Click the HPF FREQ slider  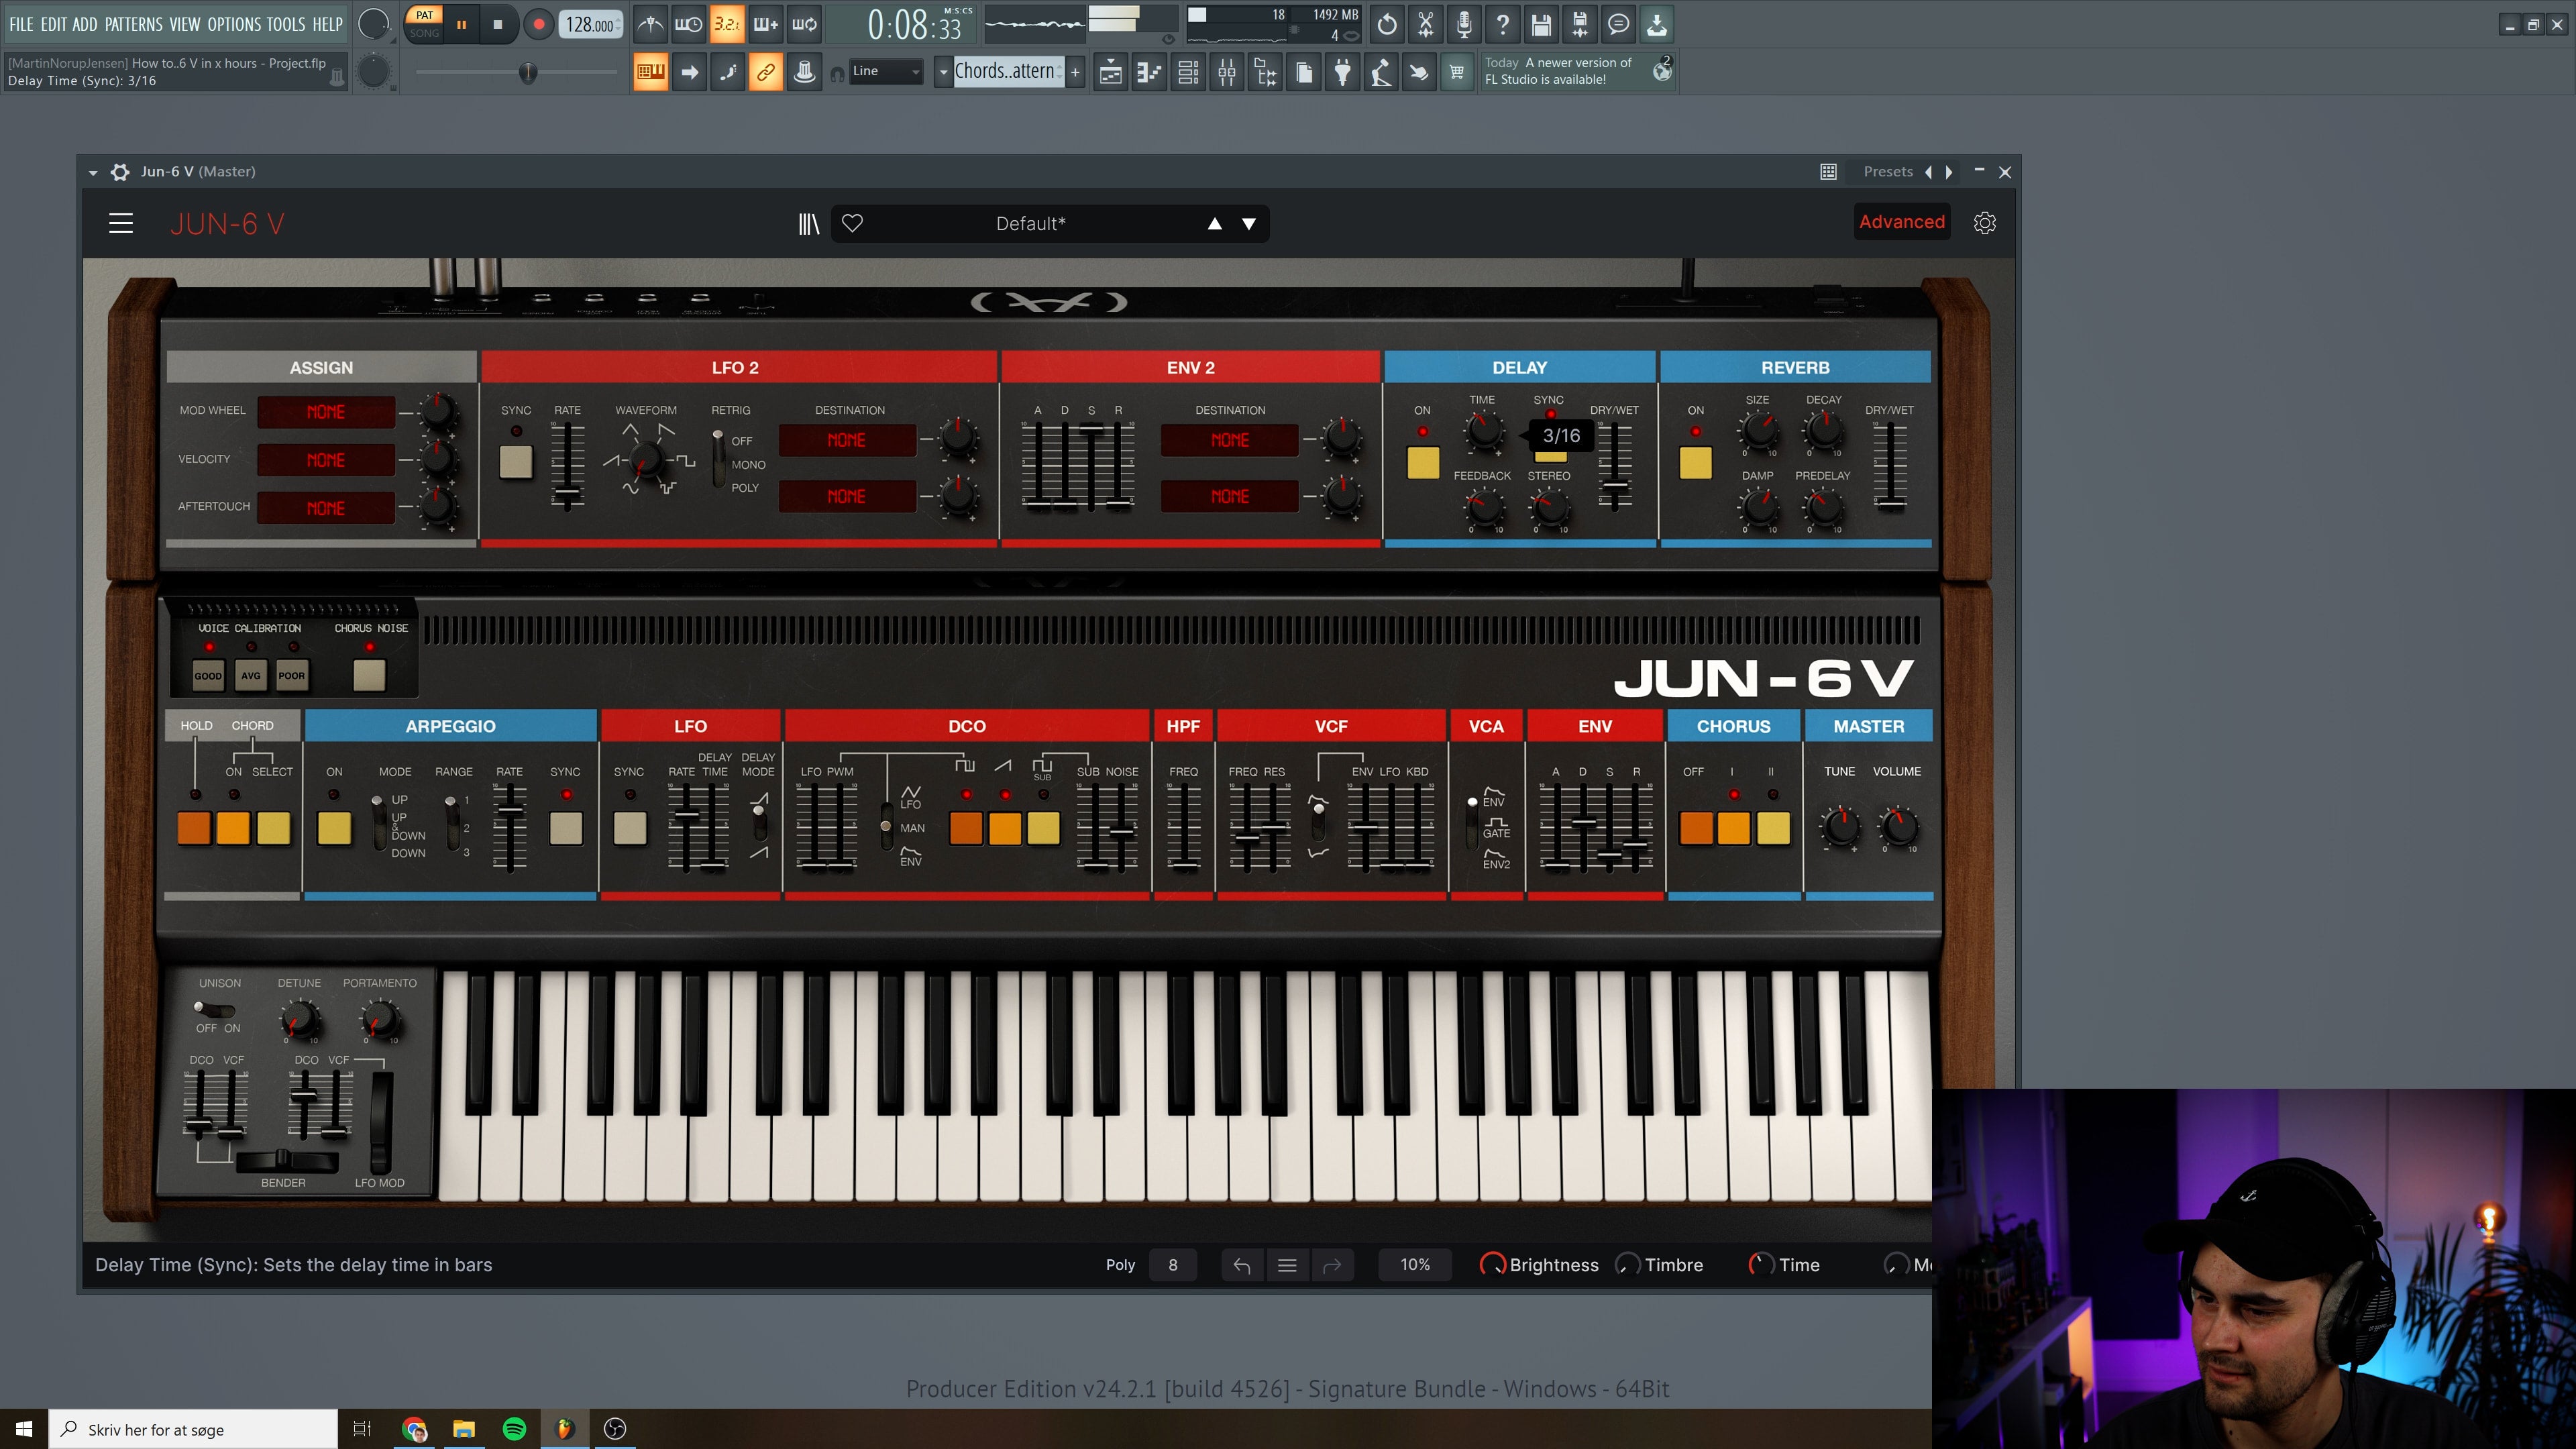coord(1184,827)
